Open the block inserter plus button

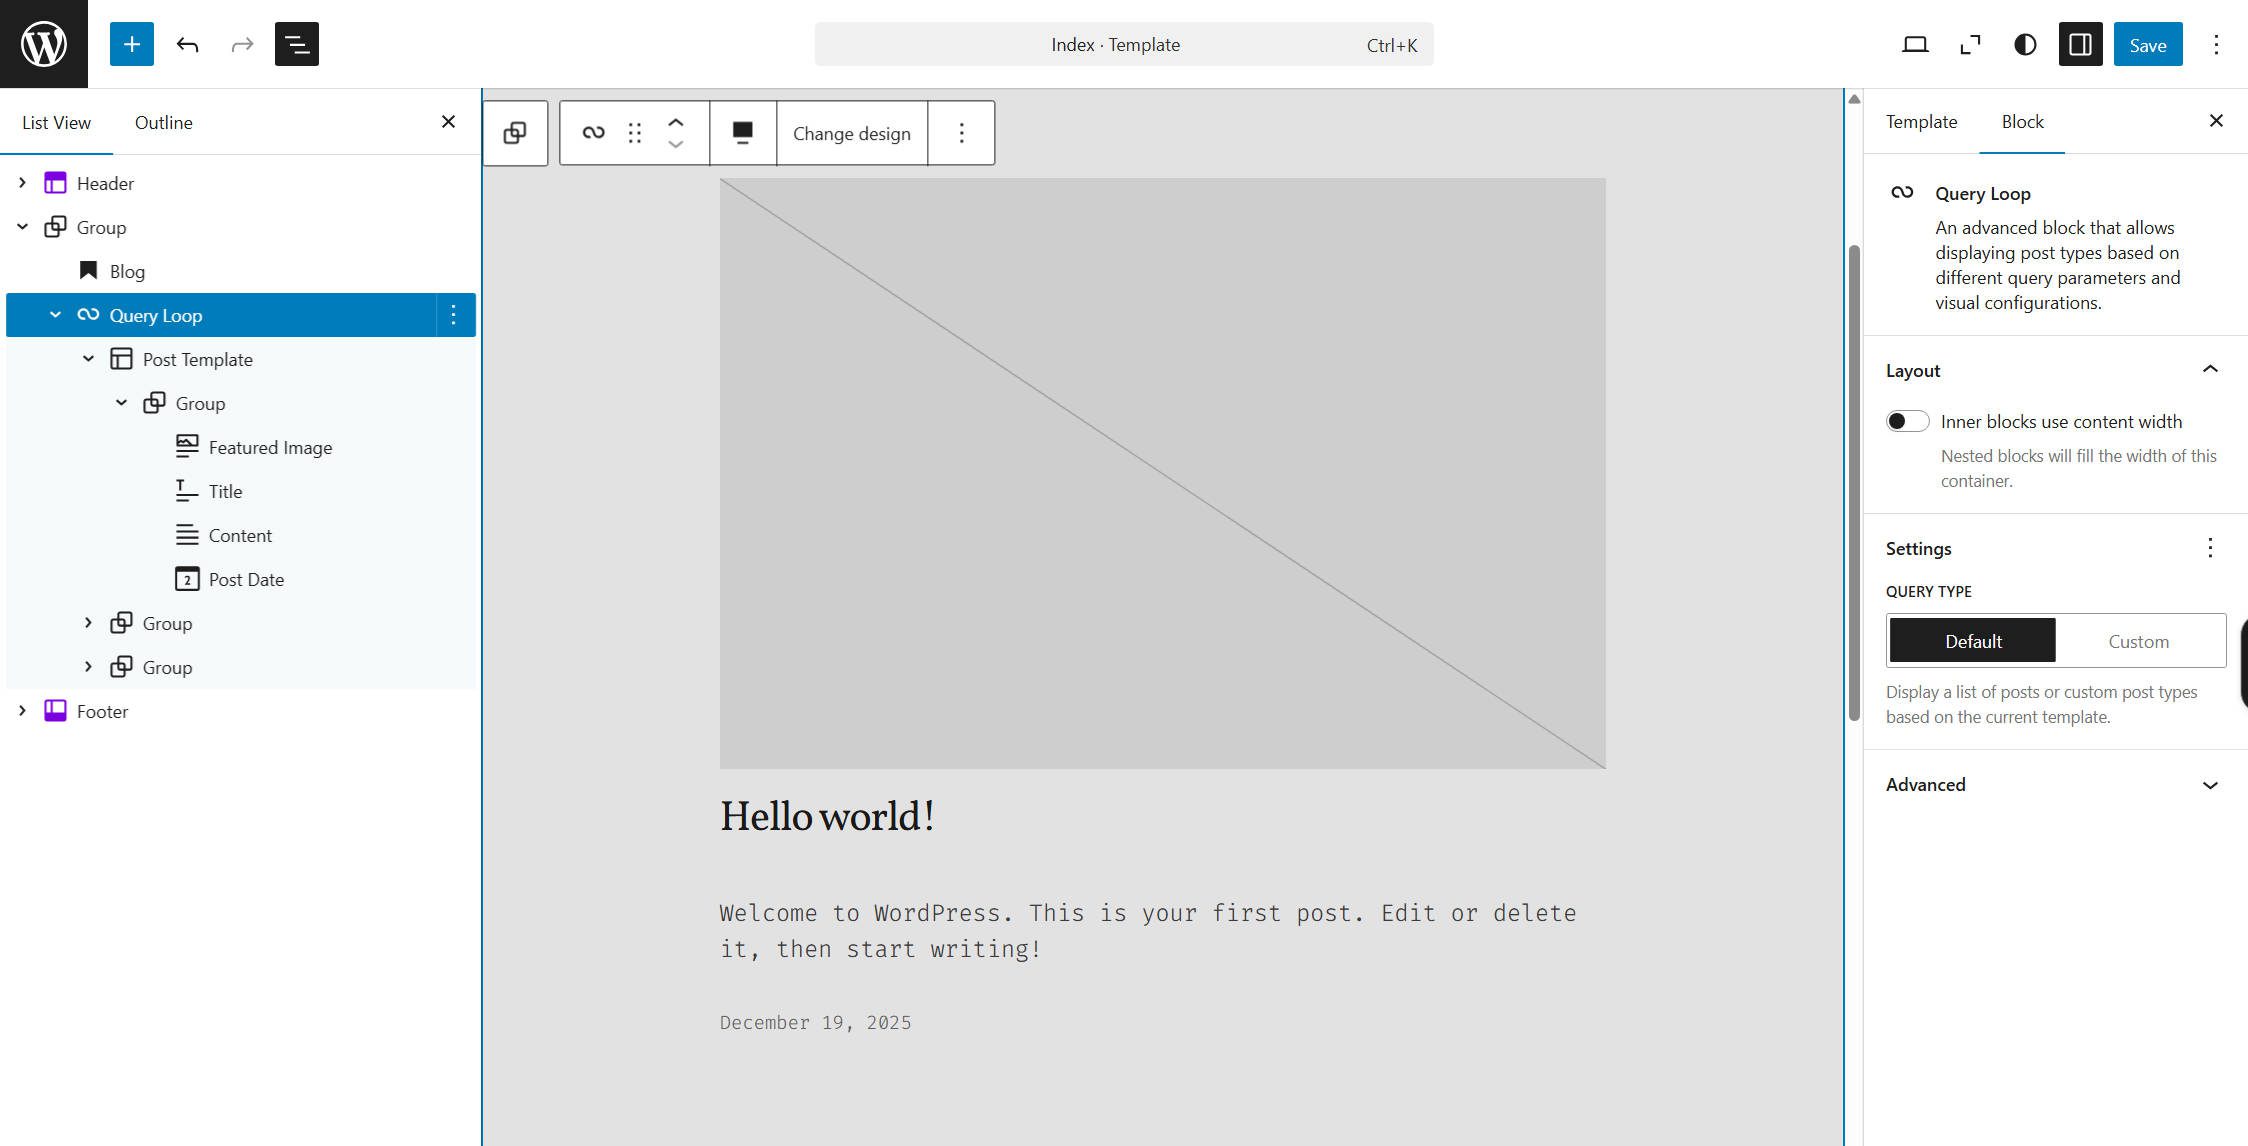[132, 44]
